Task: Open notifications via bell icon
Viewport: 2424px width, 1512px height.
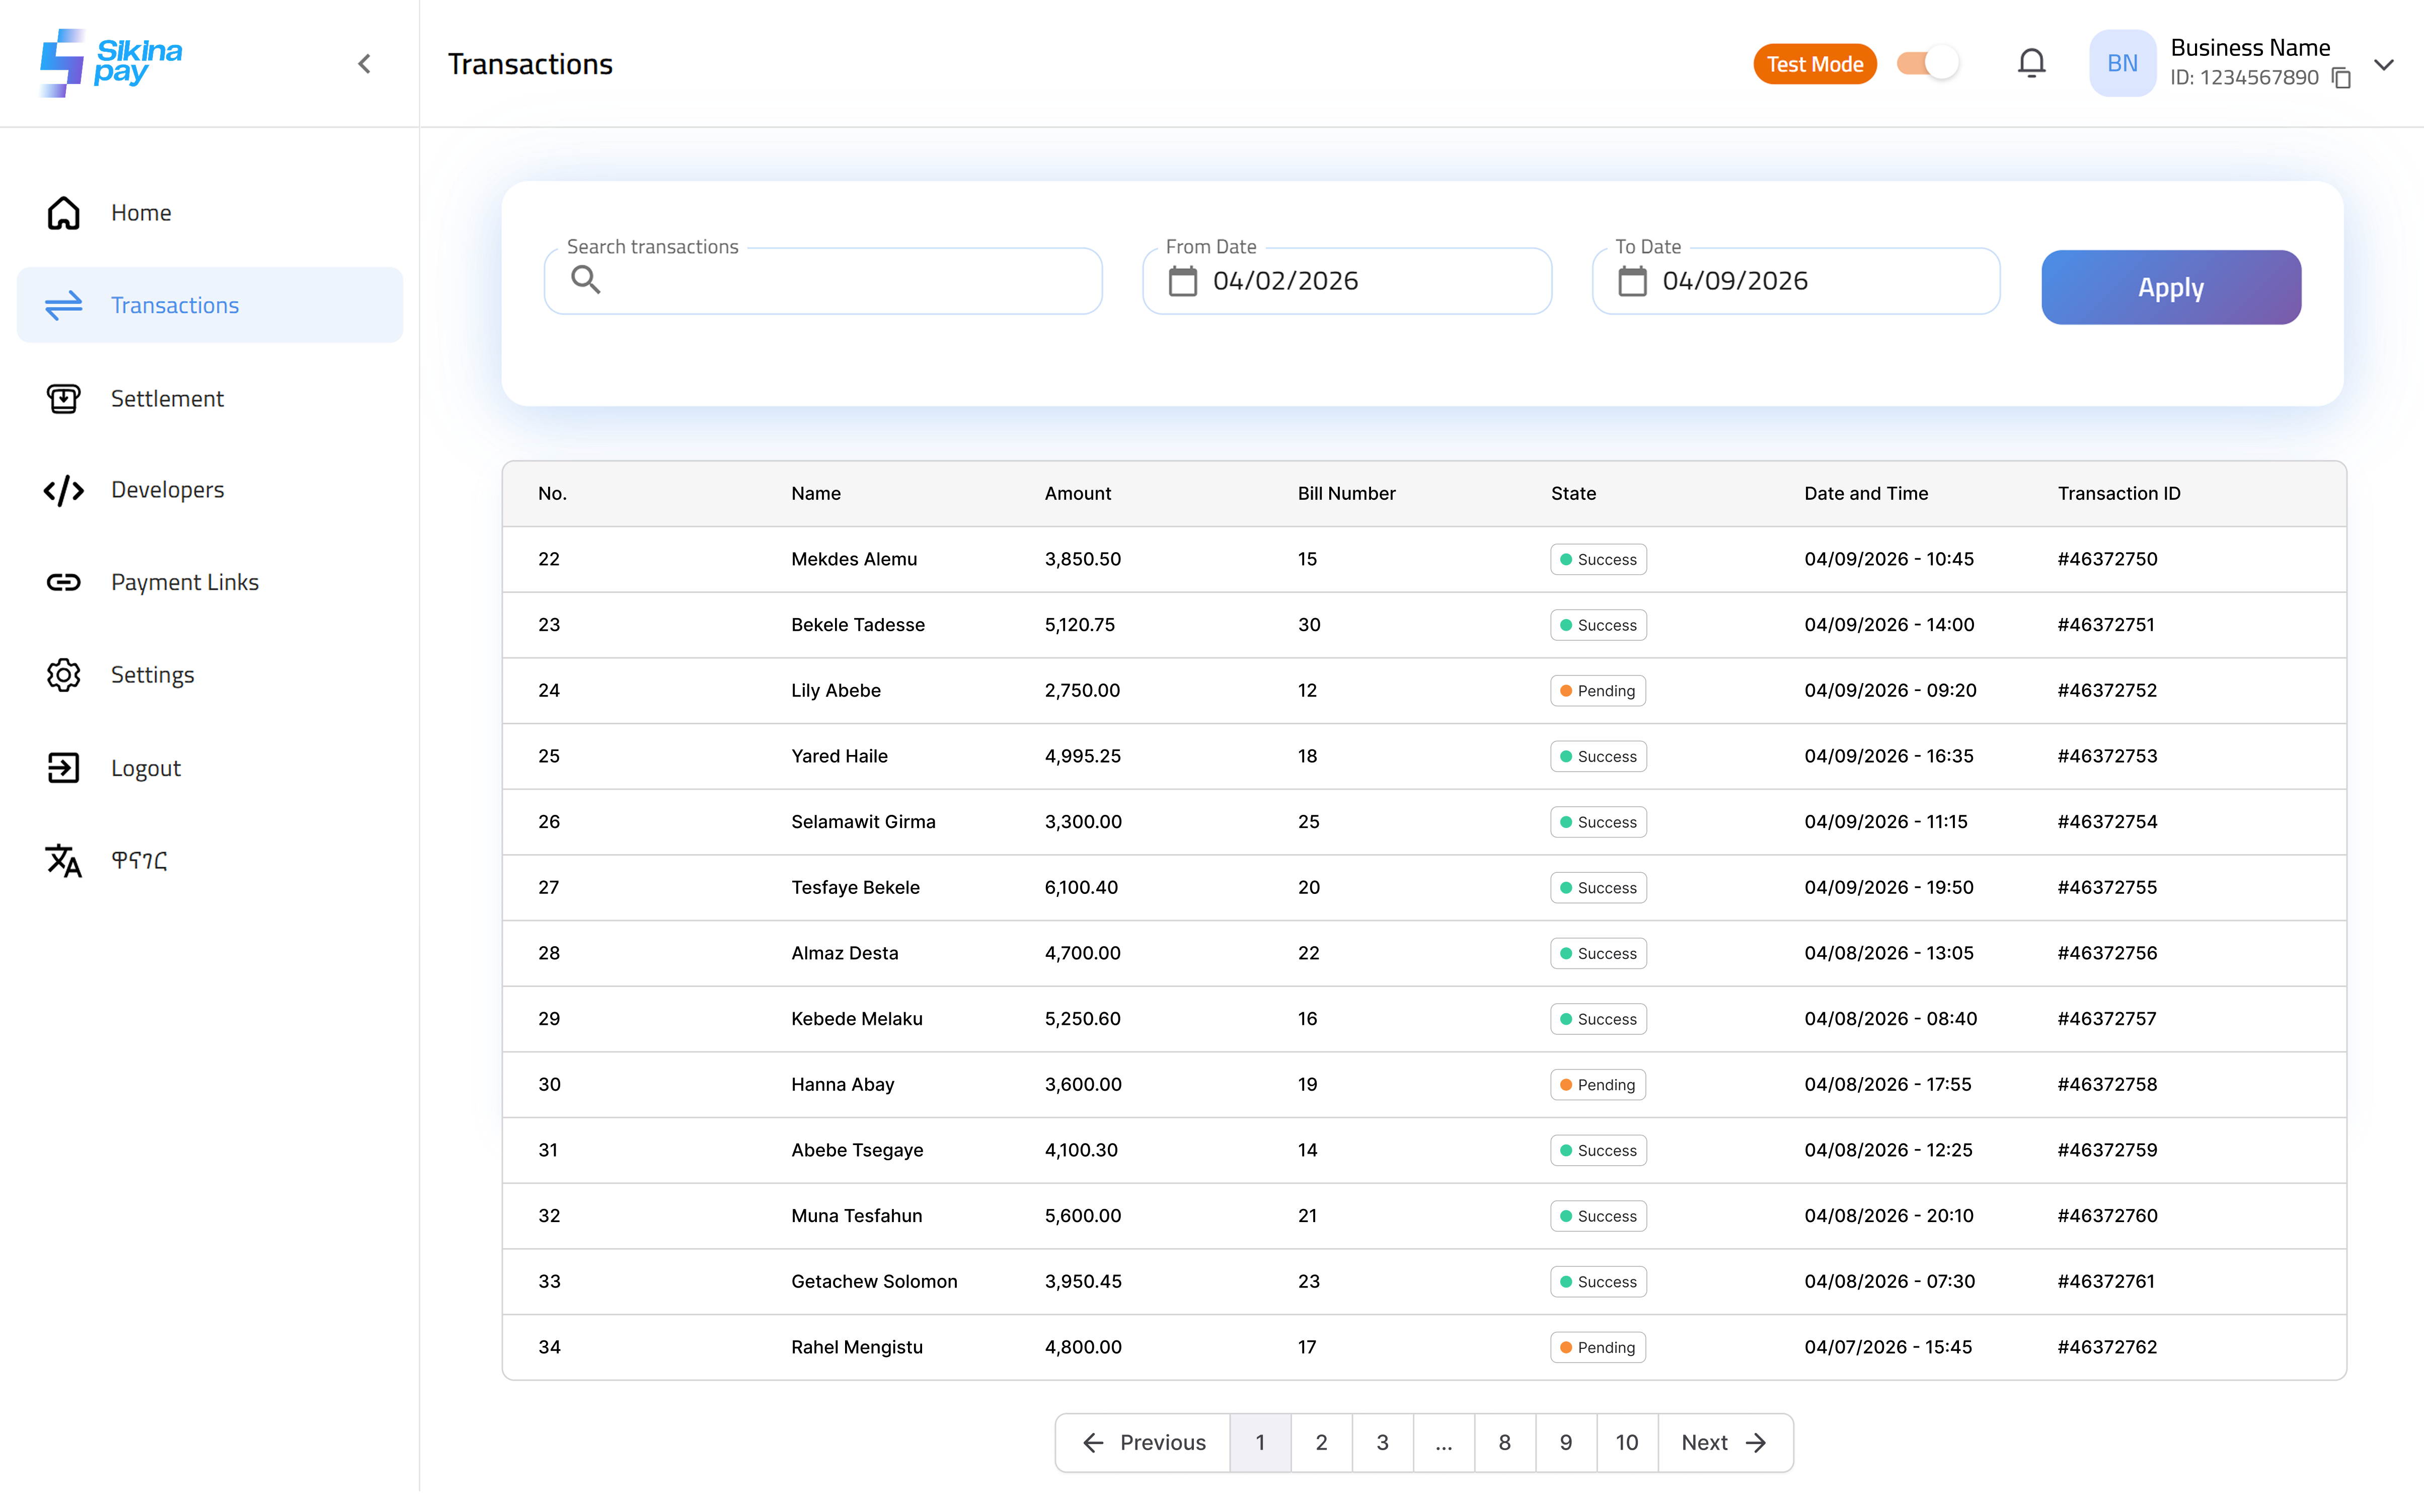Action: click(x=2032, y=62)
